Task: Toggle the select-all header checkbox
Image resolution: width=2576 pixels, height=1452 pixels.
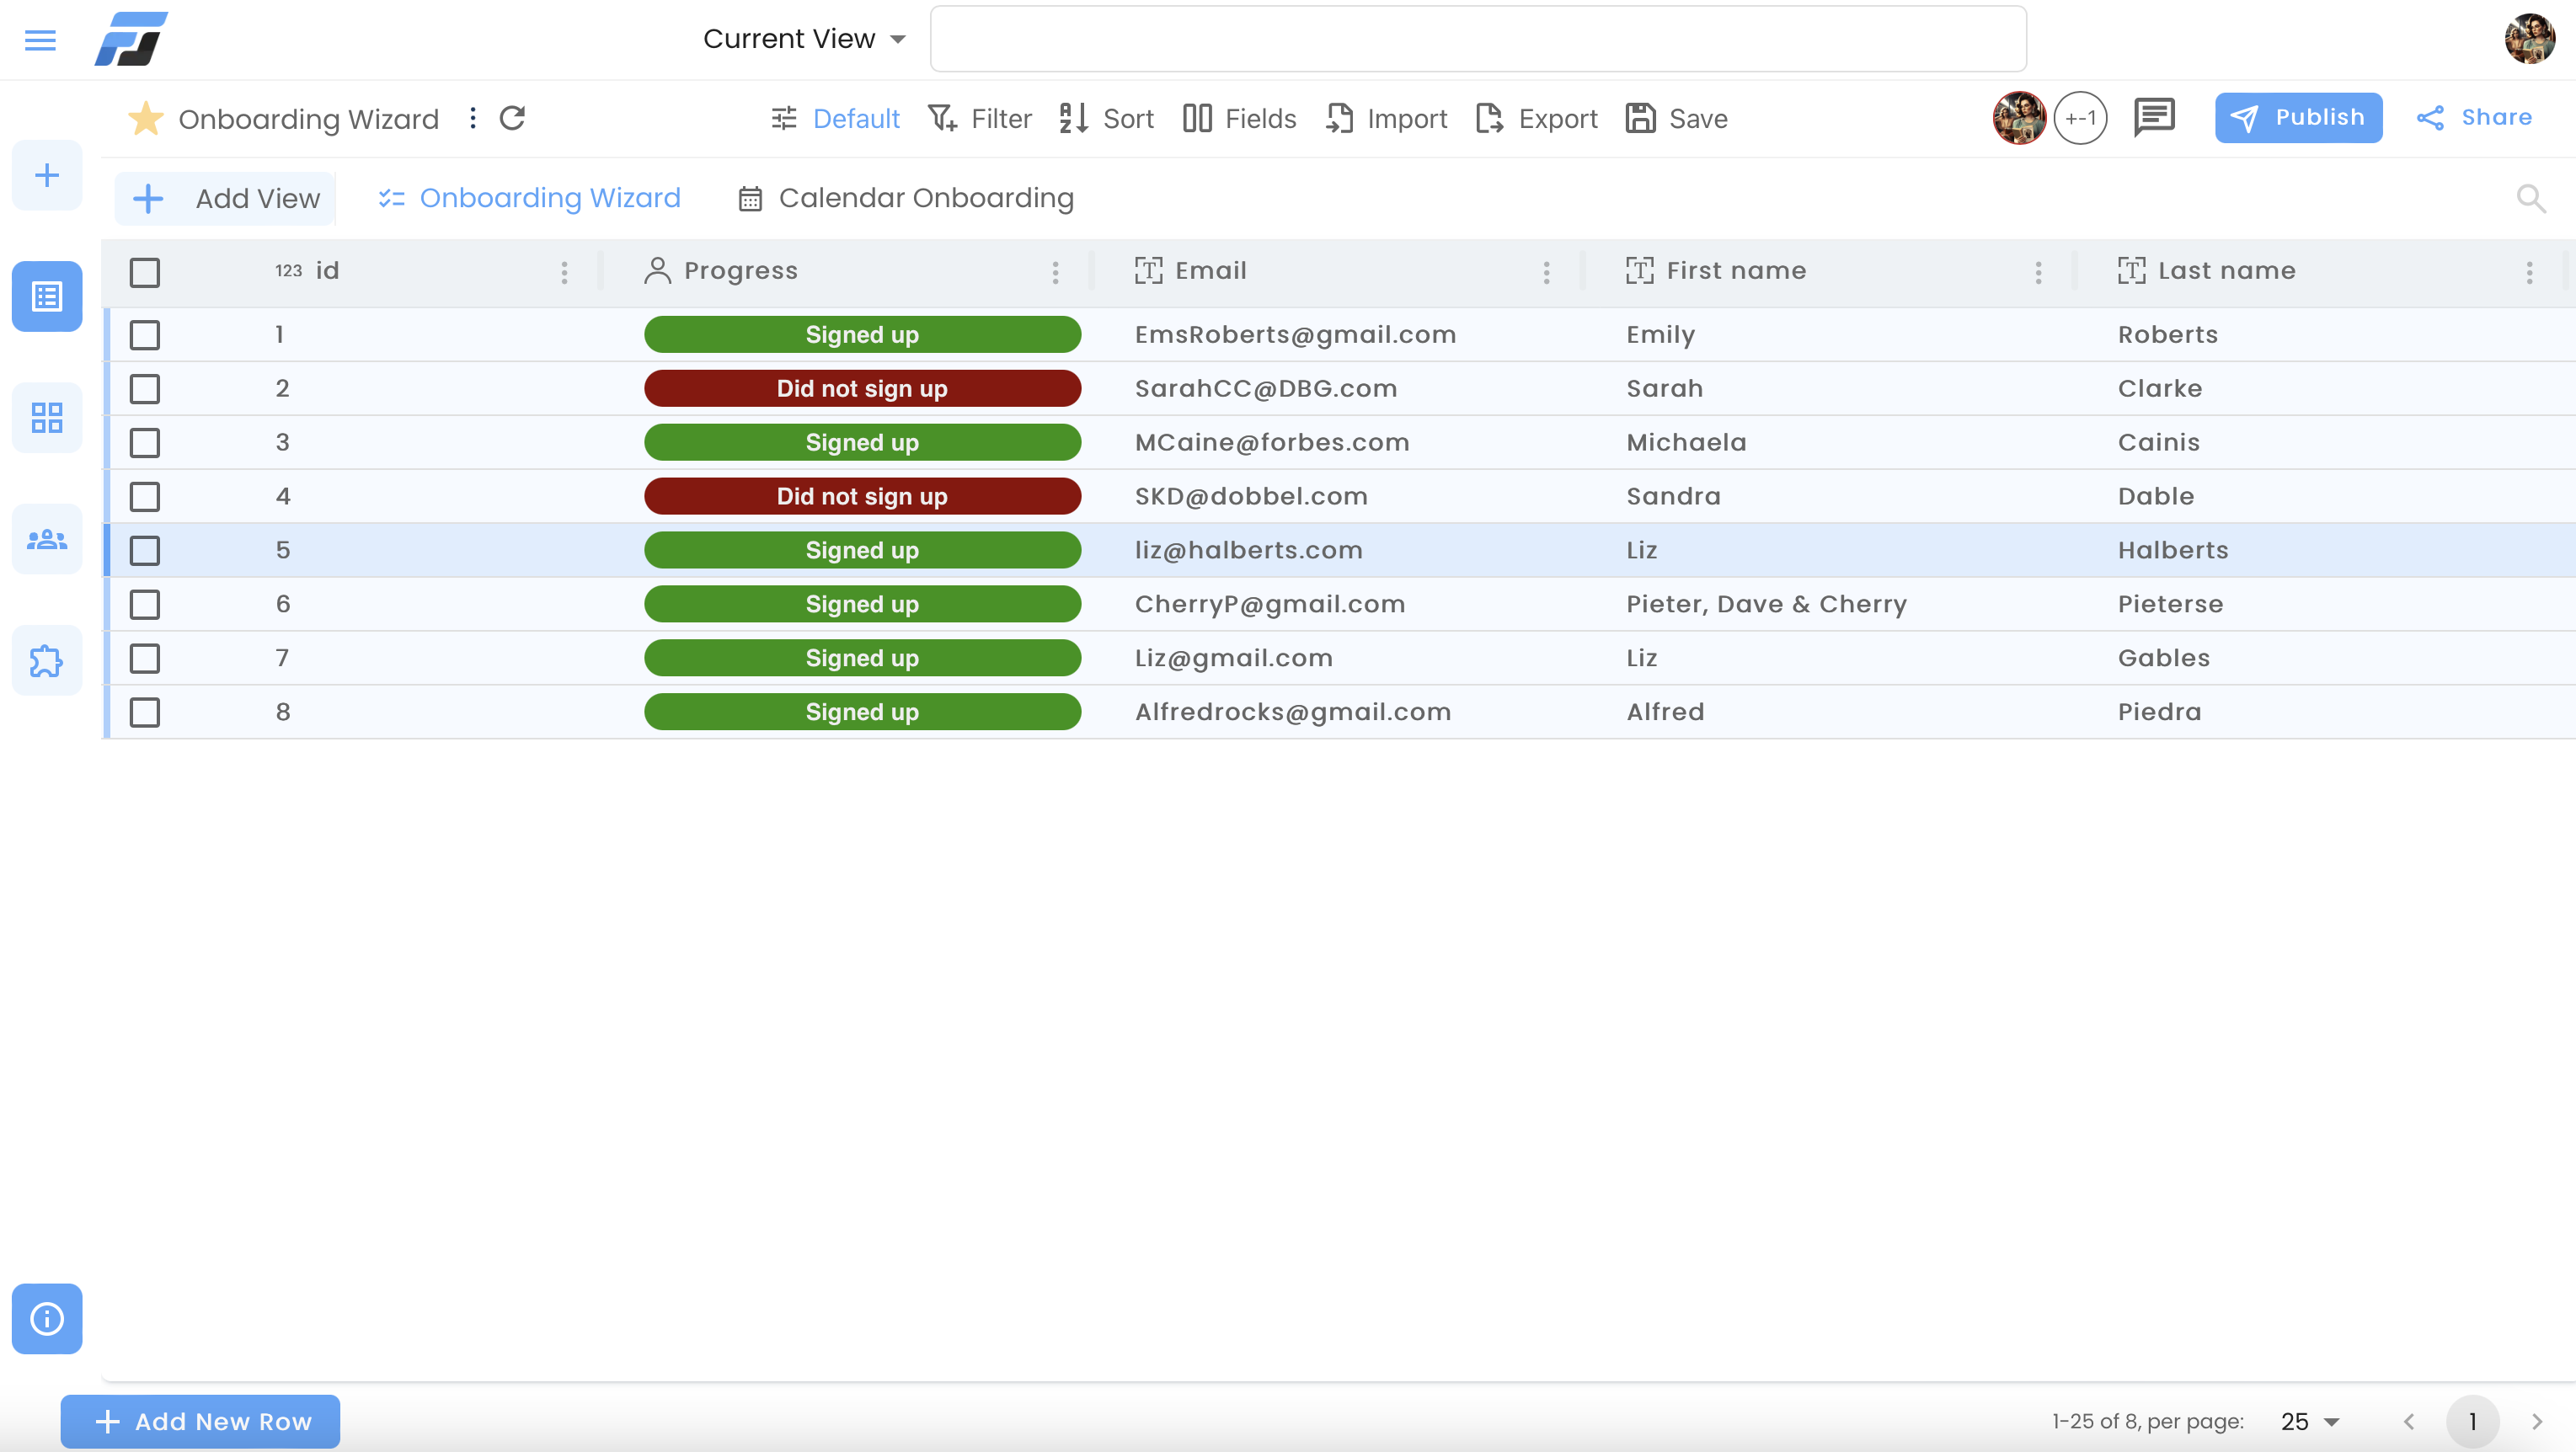Action: (145, 272)
